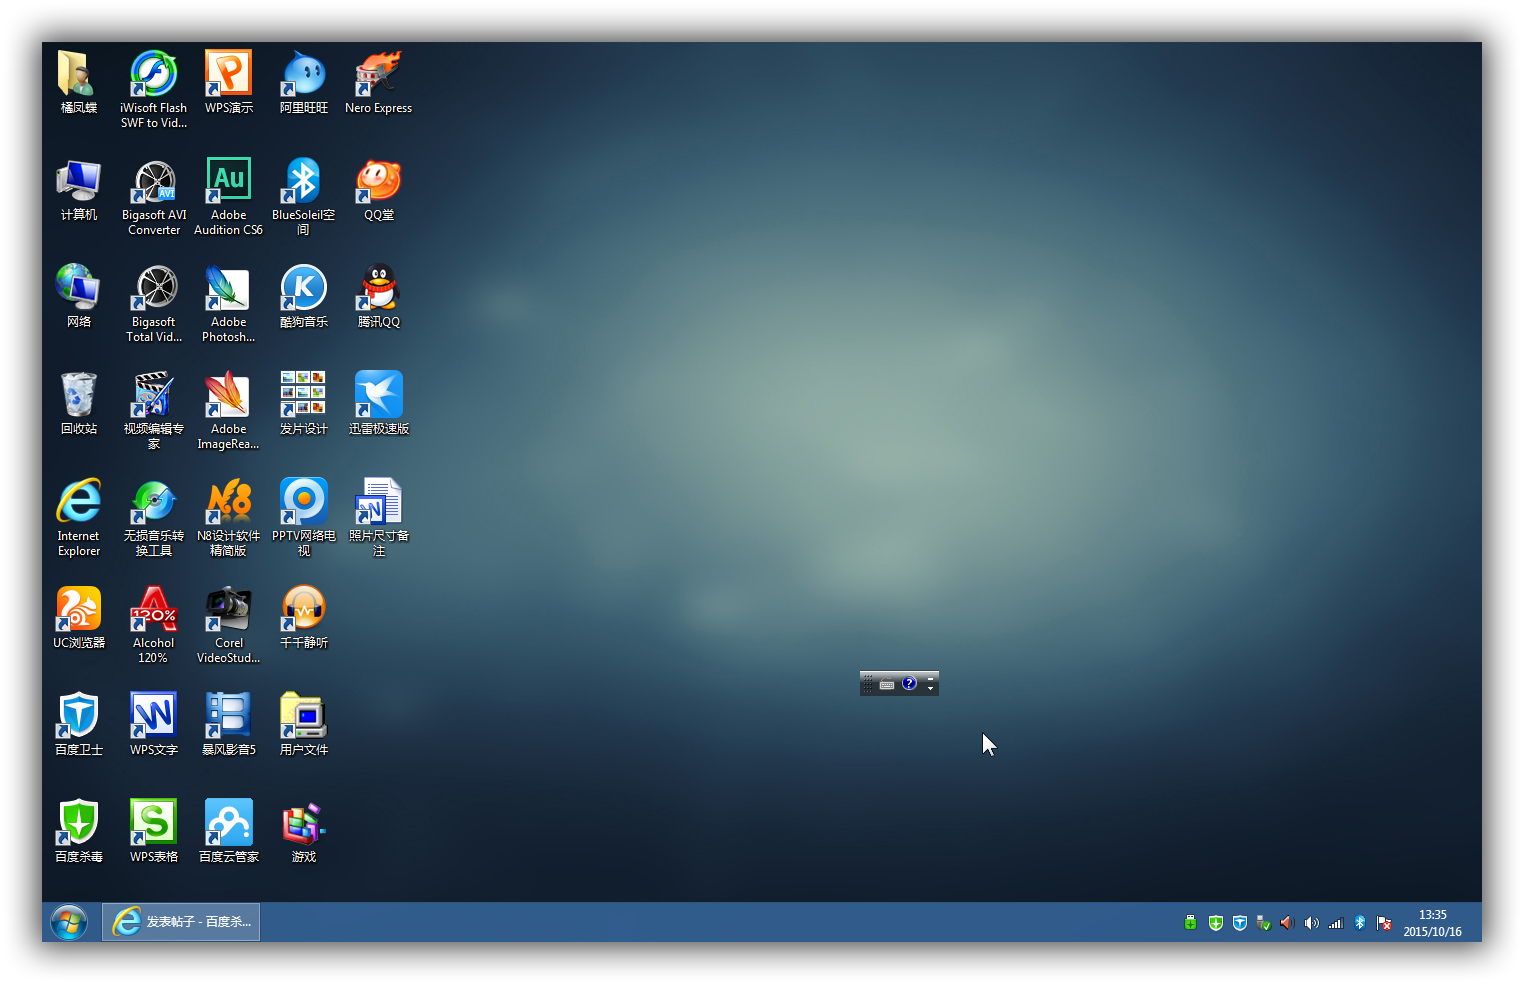Select the QQ堂 game icon

(379, 189)
